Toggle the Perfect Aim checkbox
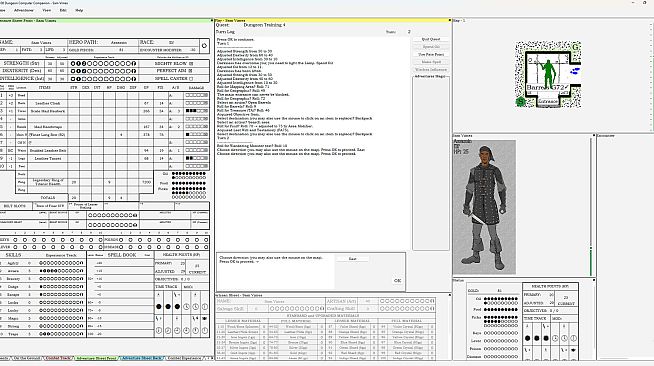 191,71
